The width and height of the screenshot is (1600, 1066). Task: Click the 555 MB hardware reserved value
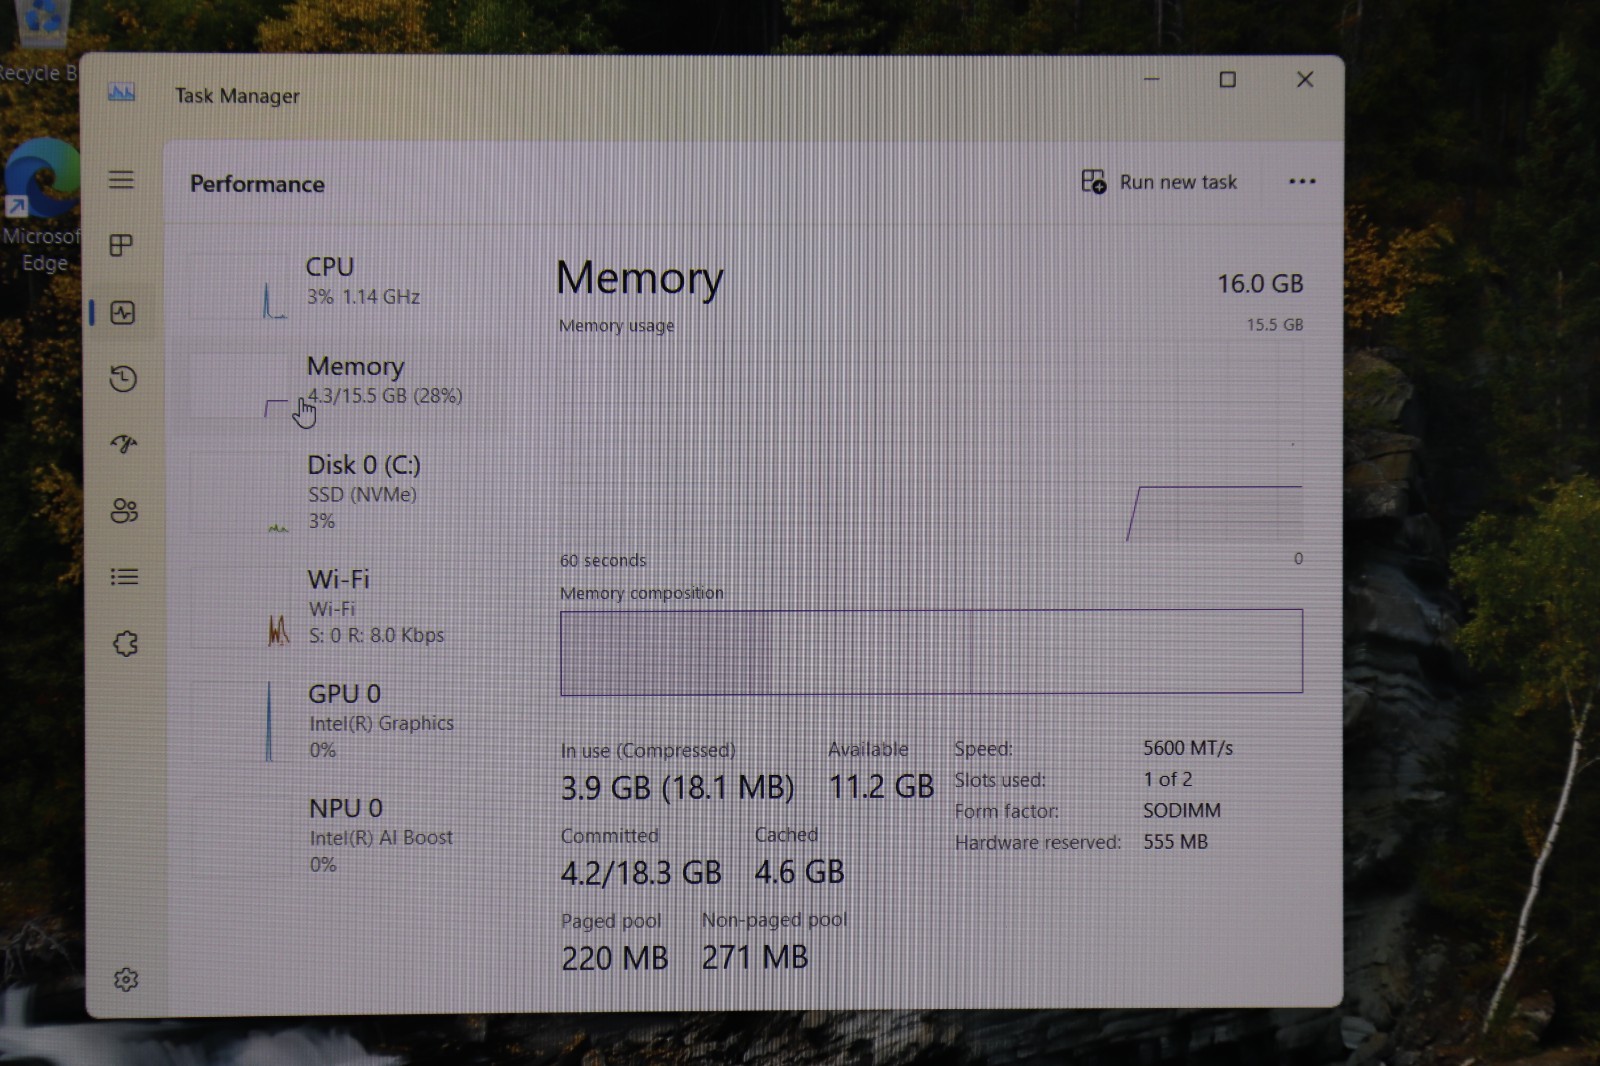[x=1175, y=842]
